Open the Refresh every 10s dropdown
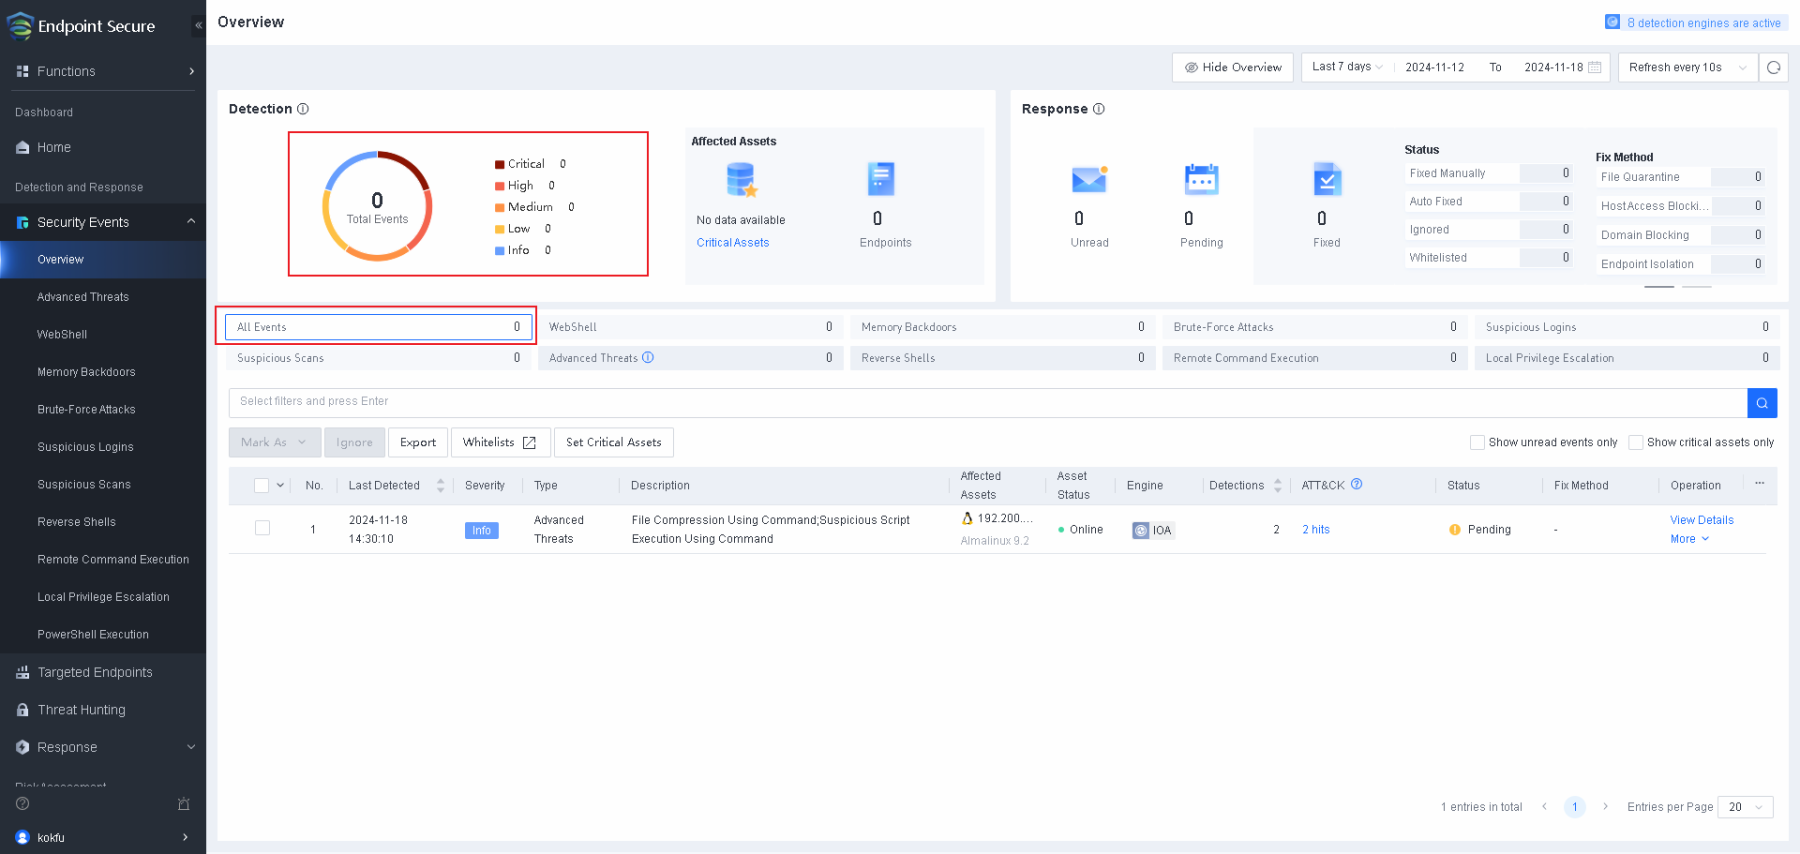The width and height of the screenshot is (1800, 854). pos(1686,68)
